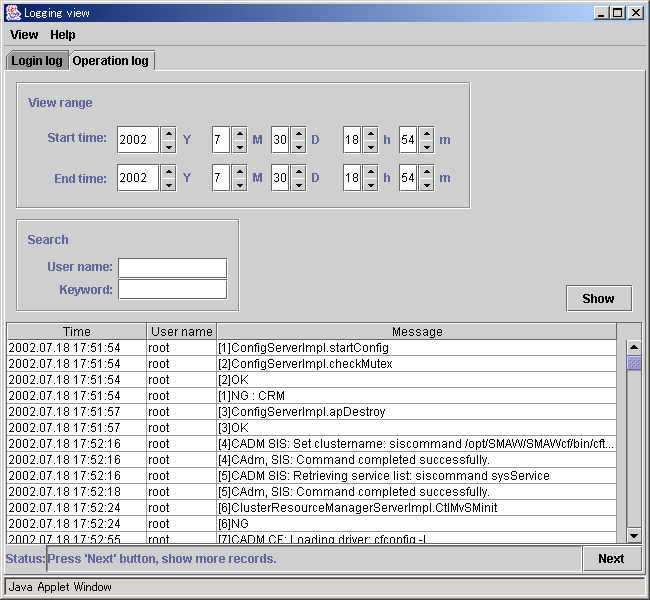Increase the Start time minute value
The width and height of the screenshot is (650, 600).
tap(426, 133)
